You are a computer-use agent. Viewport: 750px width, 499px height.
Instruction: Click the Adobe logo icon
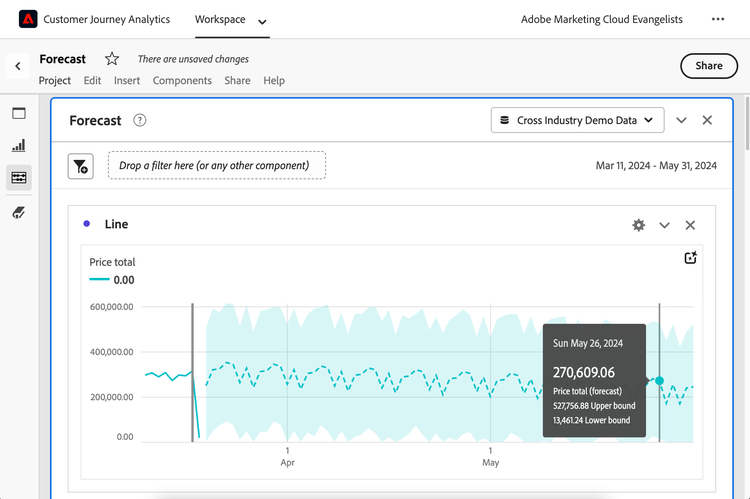click(x=28, y=19)
